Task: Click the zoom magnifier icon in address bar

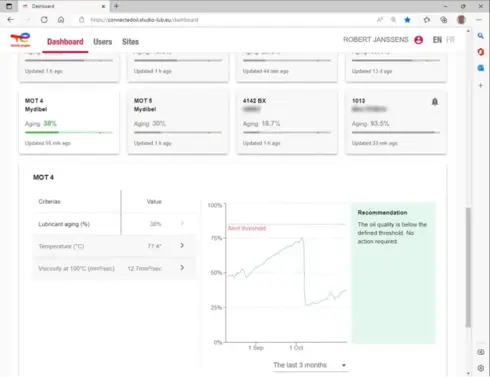Action: click(393, 20)
